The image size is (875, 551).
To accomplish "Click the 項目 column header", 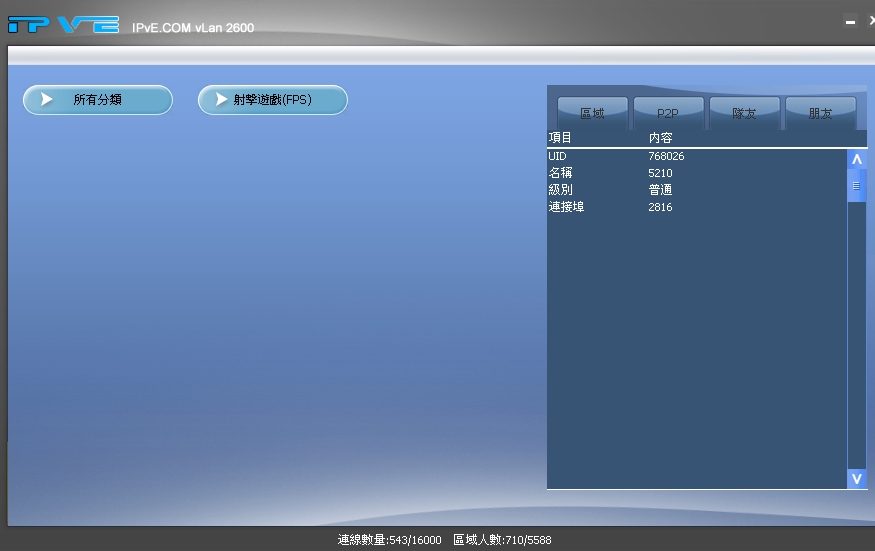I will pyautogui.click(x=560, y=138).
